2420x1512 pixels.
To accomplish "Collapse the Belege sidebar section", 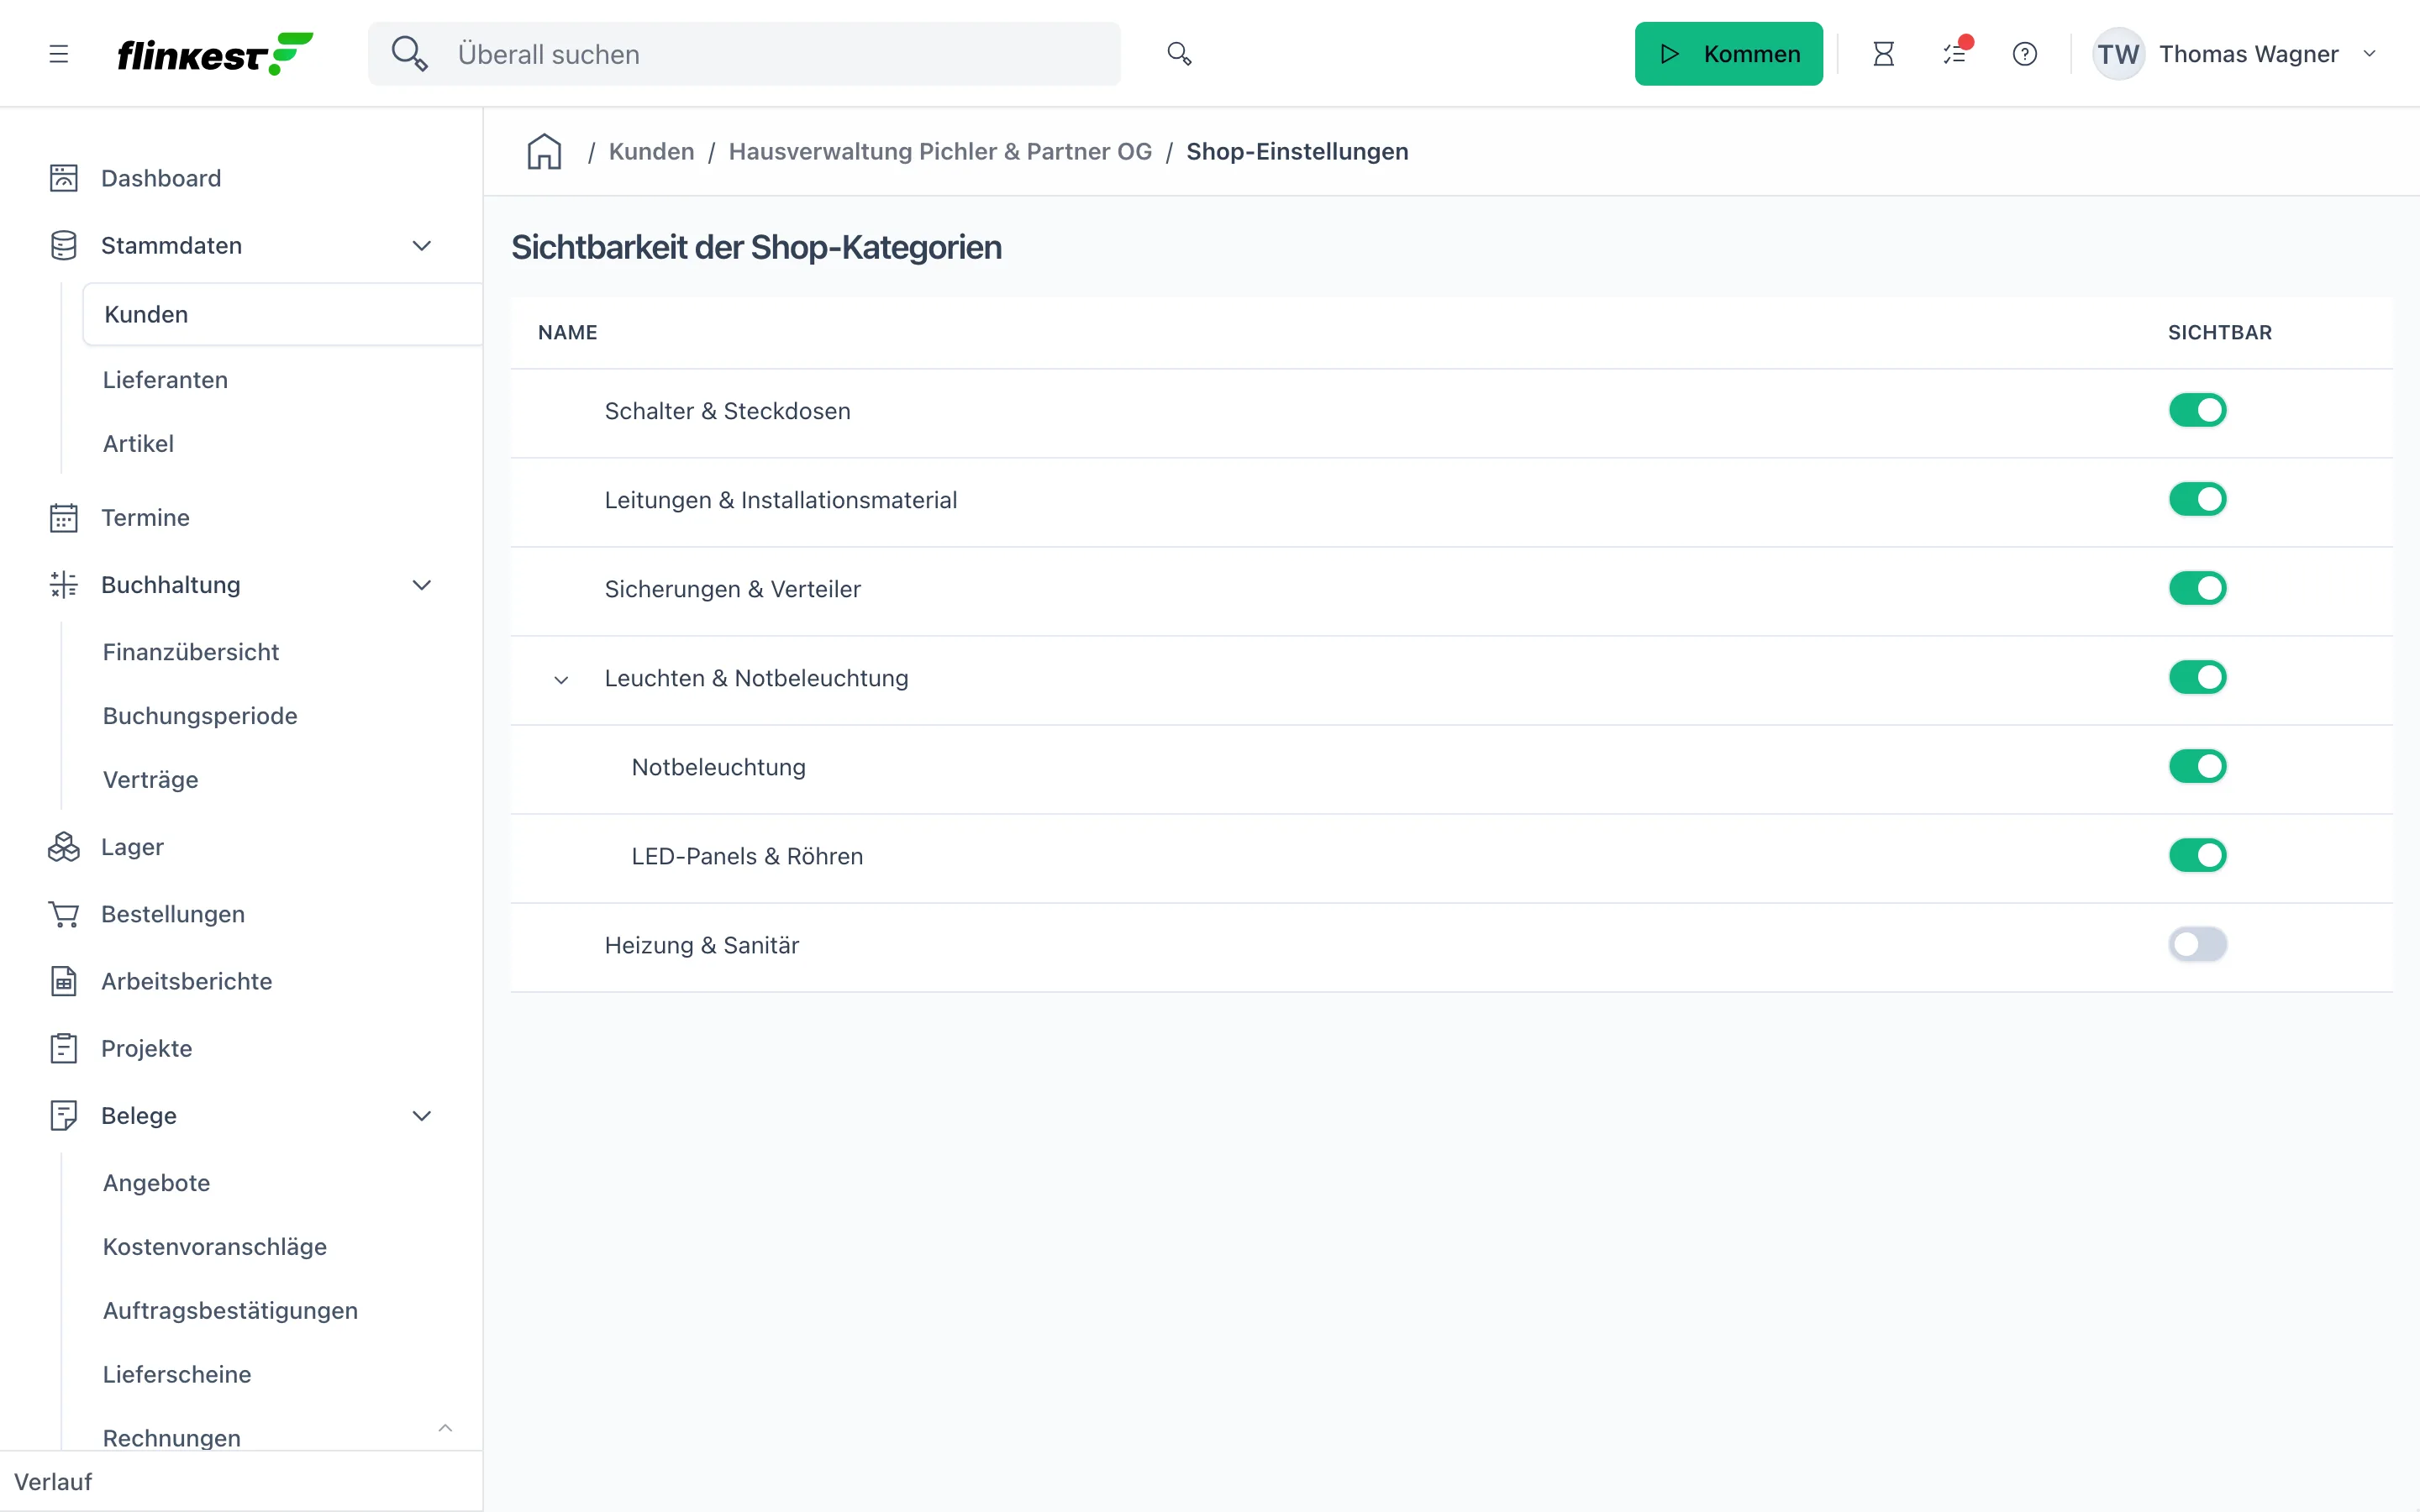I will (x=422, y=1116).
